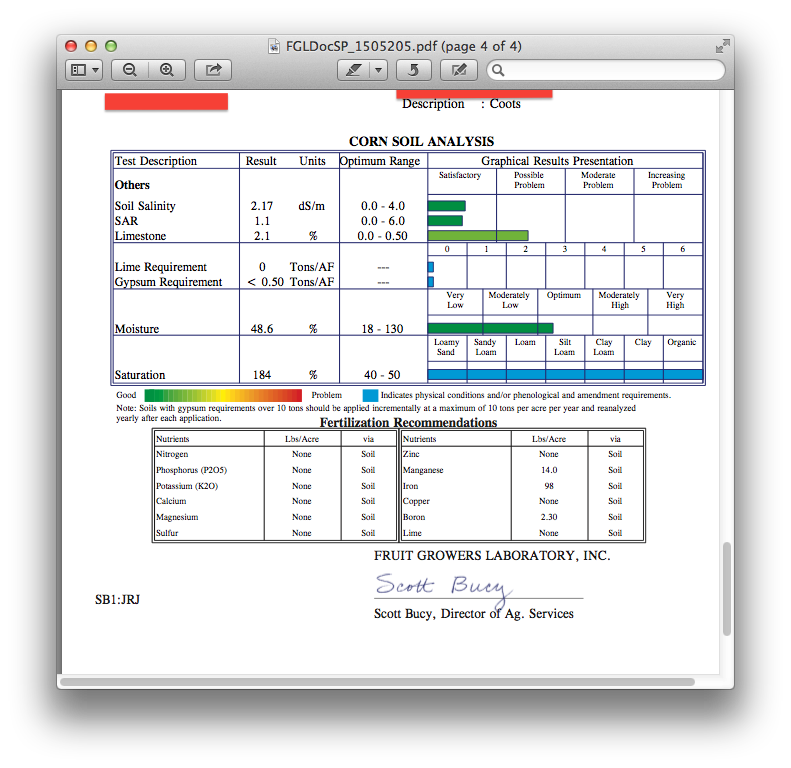Image resolution: width=791 pixels, height=768 pixels.
Task: Click the PDF document icon in title
Action: (275, 46)
